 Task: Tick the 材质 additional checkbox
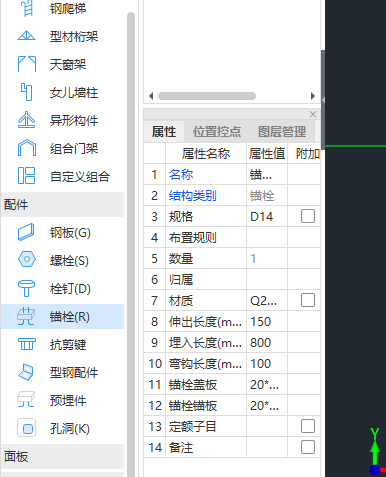click(x=308, y=300)
